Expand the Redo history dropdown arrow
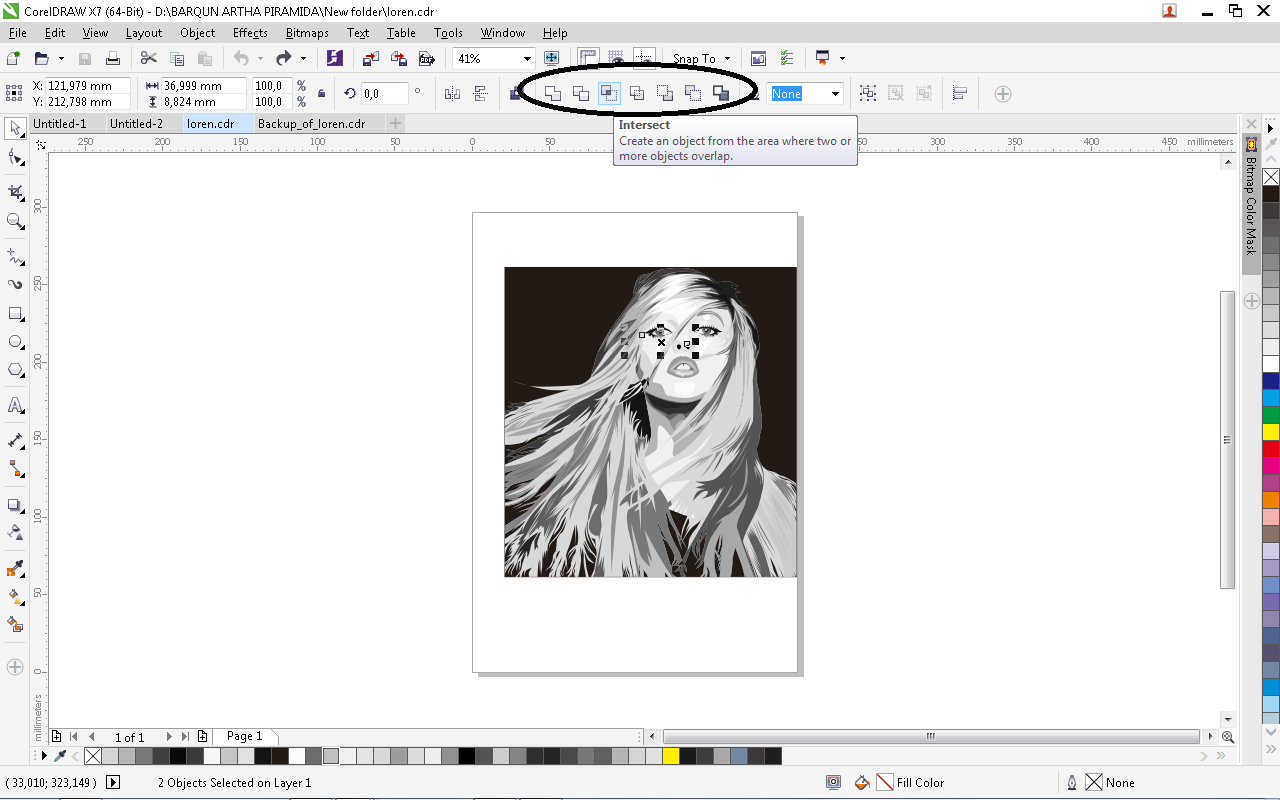The width and height of the screenshot is (1280, 800). point(304,58)
